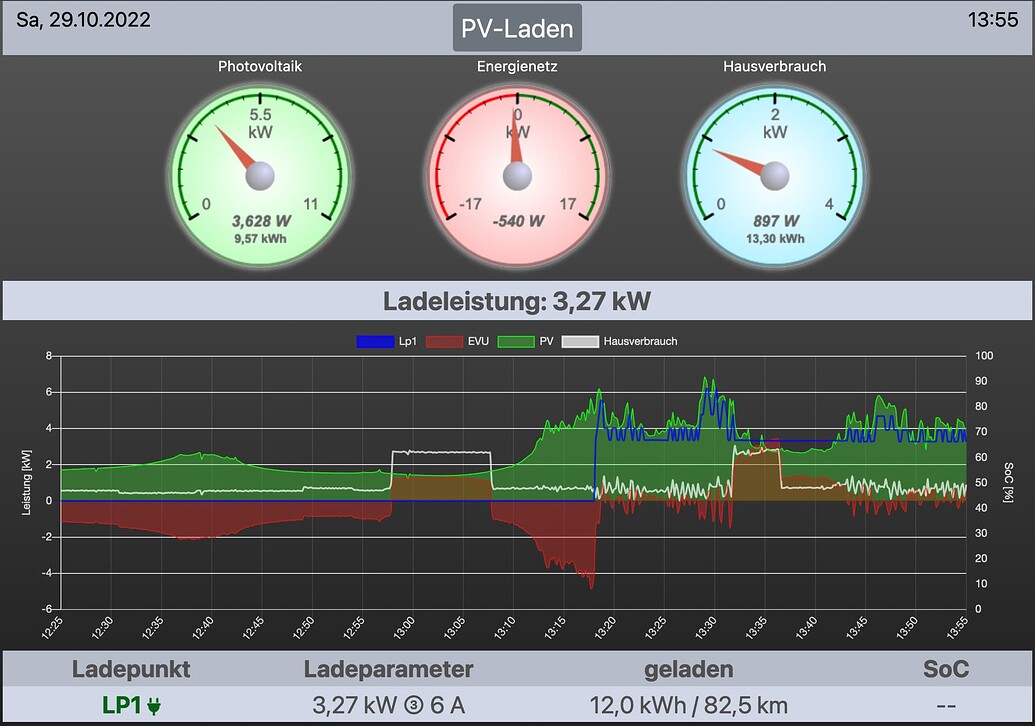Click the circled-3 phase indicator under Ladeparameter
1035x726 pixels.
click(413, 706)
